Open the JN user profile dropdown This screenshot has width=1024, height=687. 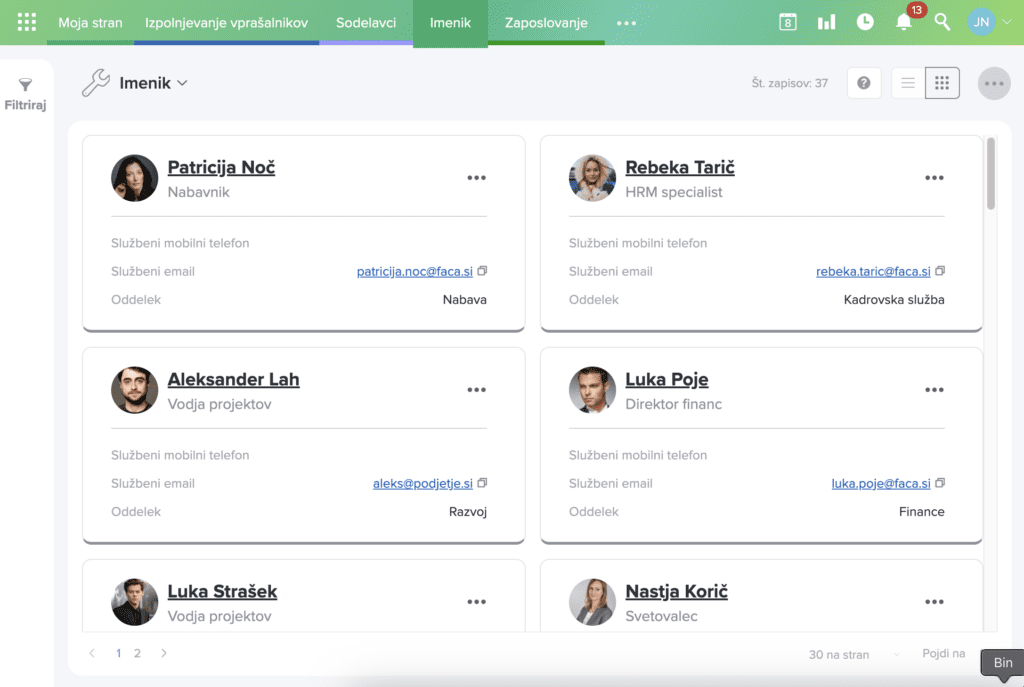tap(988, 22)
